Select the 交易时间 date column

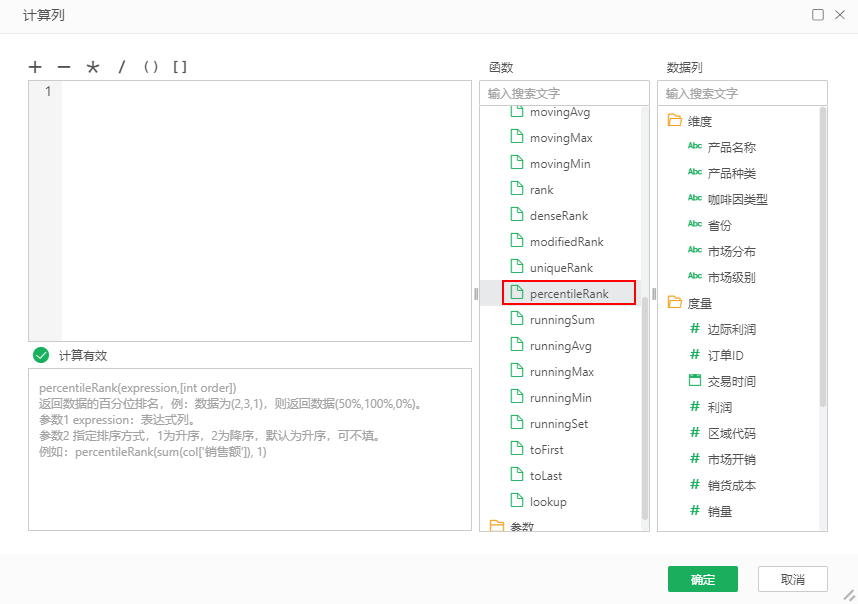pyautogui.click(x=730, y=381)
